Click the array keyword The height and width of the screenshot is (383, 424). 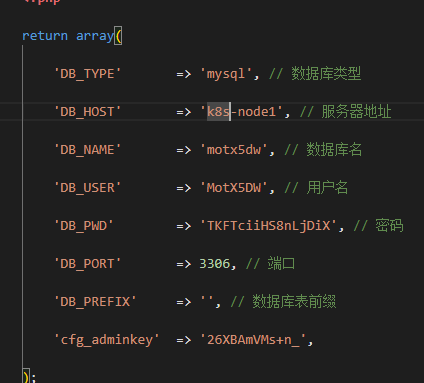coord(95,36)
